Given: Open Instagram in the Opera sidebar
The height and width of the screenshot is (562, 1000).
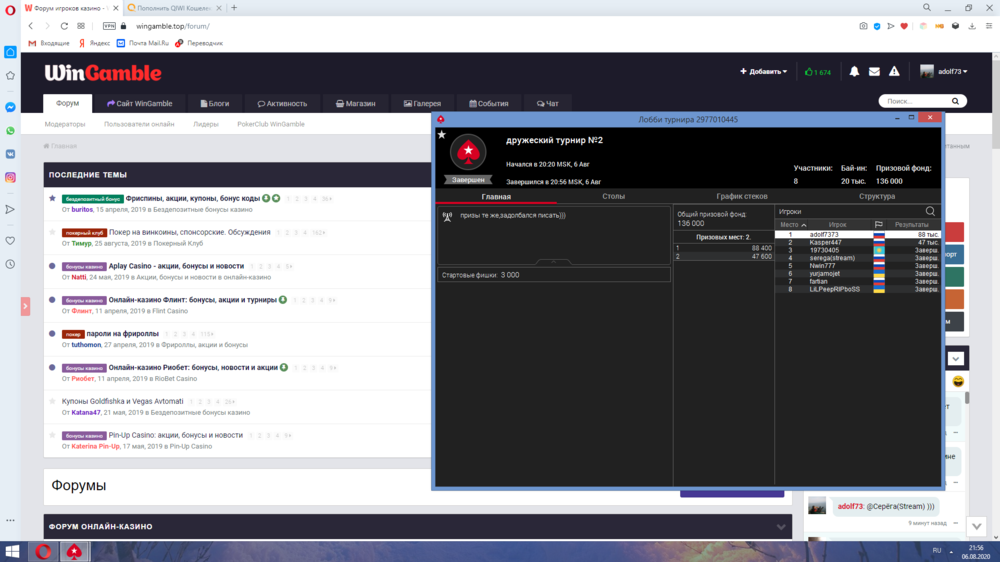Looking at the screenshot, I should [x=10, y=177].
